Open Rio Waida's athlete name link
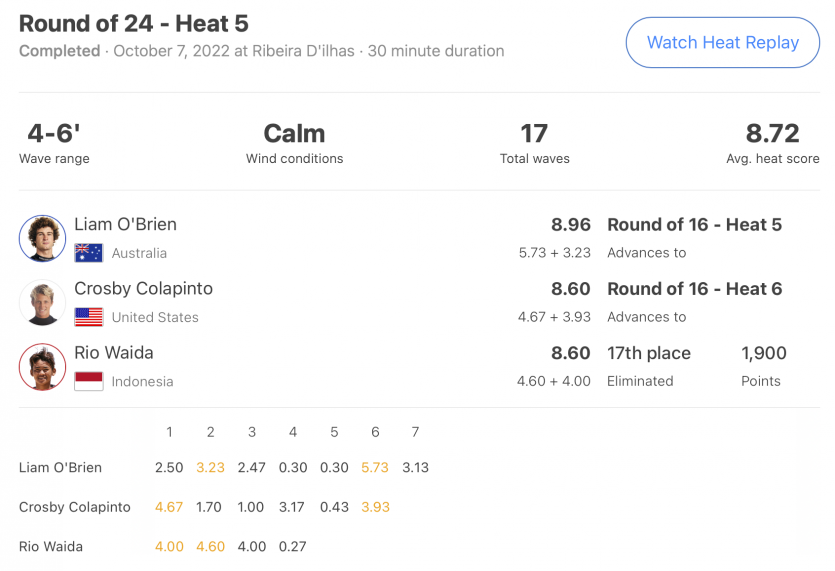This screenshot has height=571, width=835. (114, 353)
